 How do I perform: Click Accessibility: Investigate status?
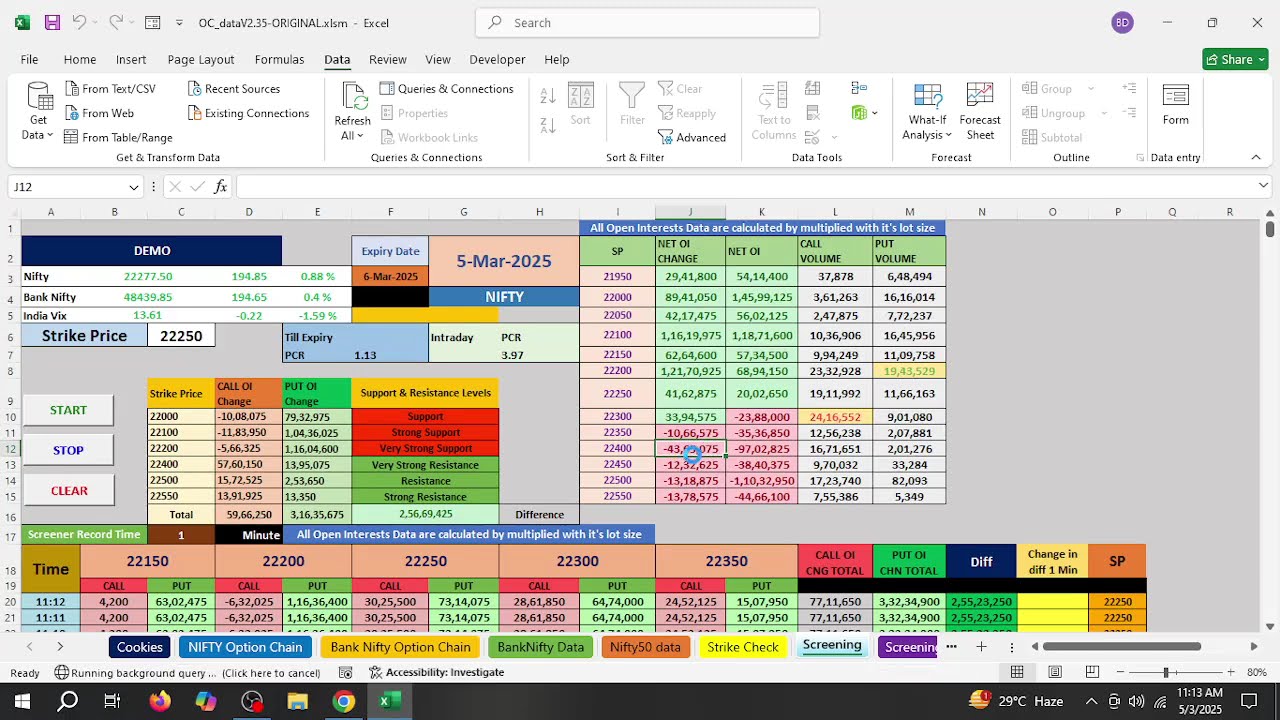pos(436,672)
